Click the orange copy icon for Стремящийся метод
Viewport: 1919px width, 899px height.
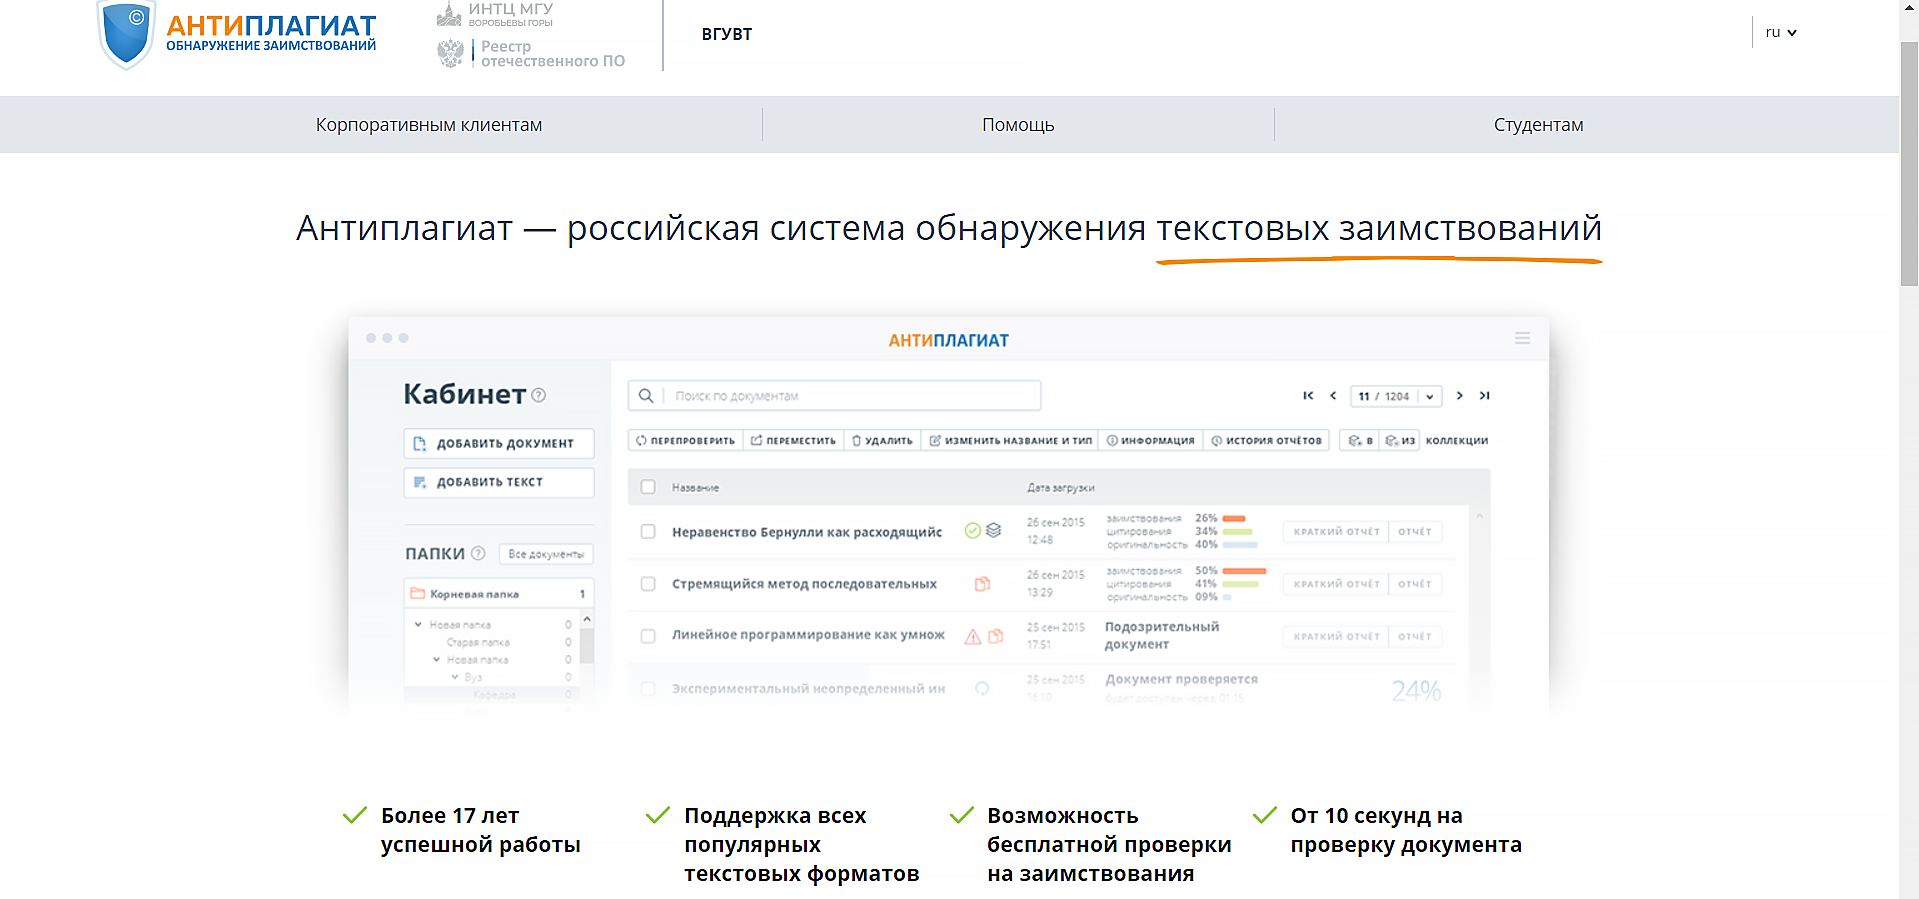[983, 584]
